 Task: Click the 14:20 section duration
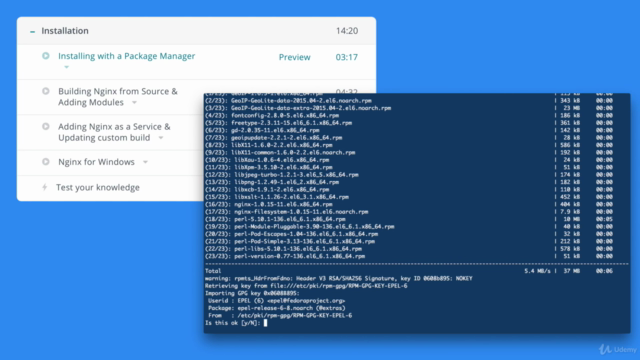(347, 31)
